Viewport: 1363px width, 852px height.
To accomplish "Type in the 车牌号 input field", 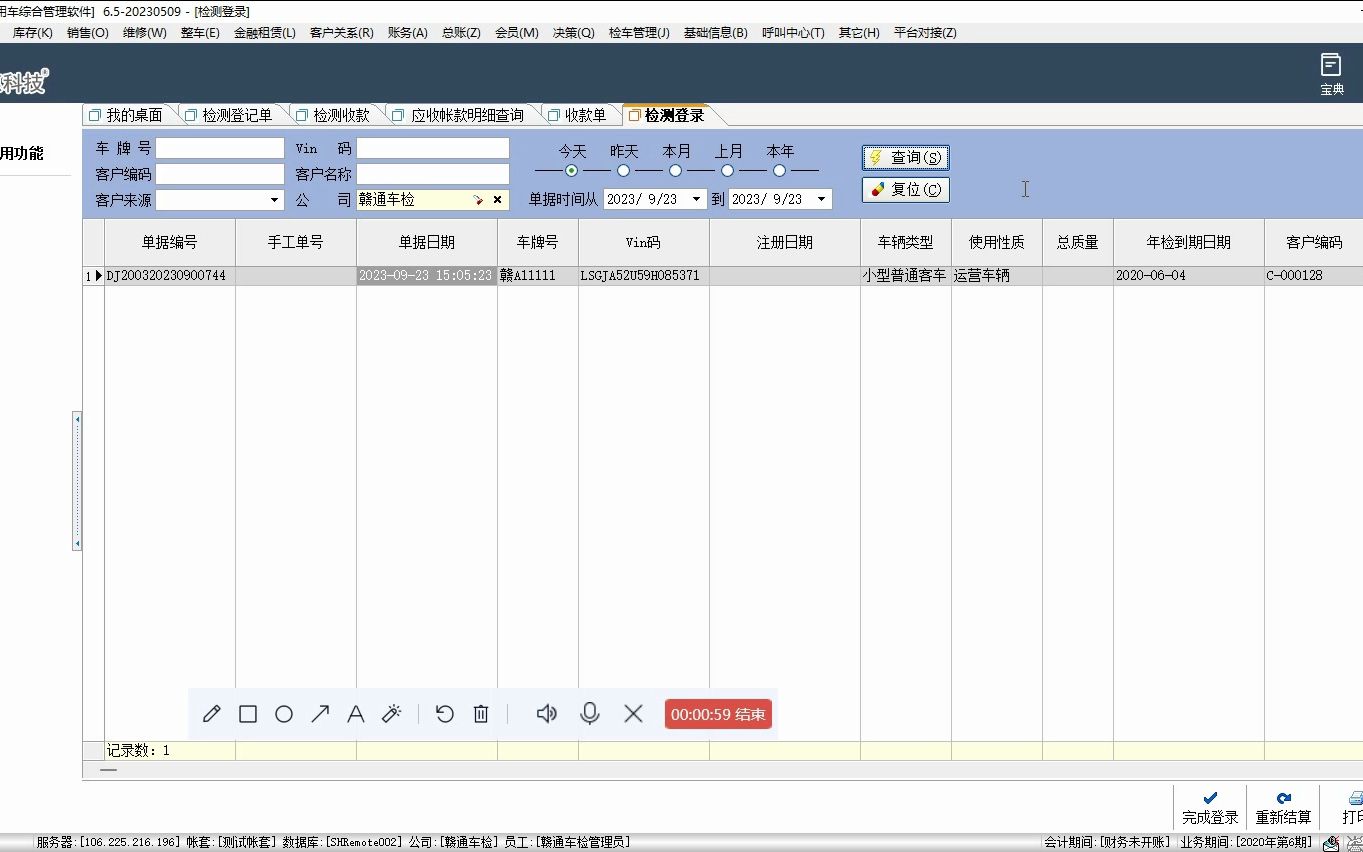I will (x=220, y=147).
